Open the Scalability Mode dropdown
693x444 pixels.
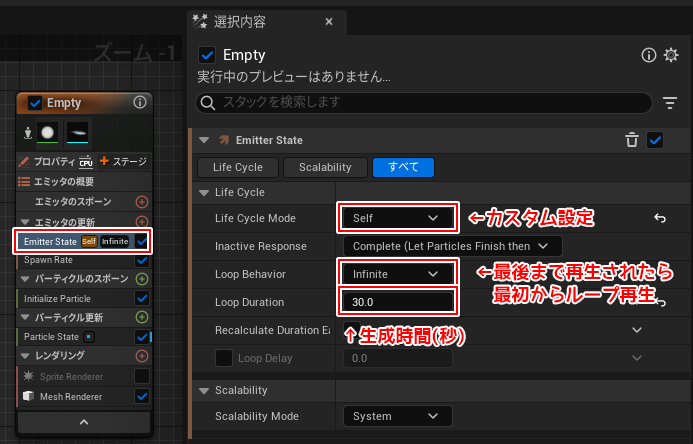coord(395,416)
